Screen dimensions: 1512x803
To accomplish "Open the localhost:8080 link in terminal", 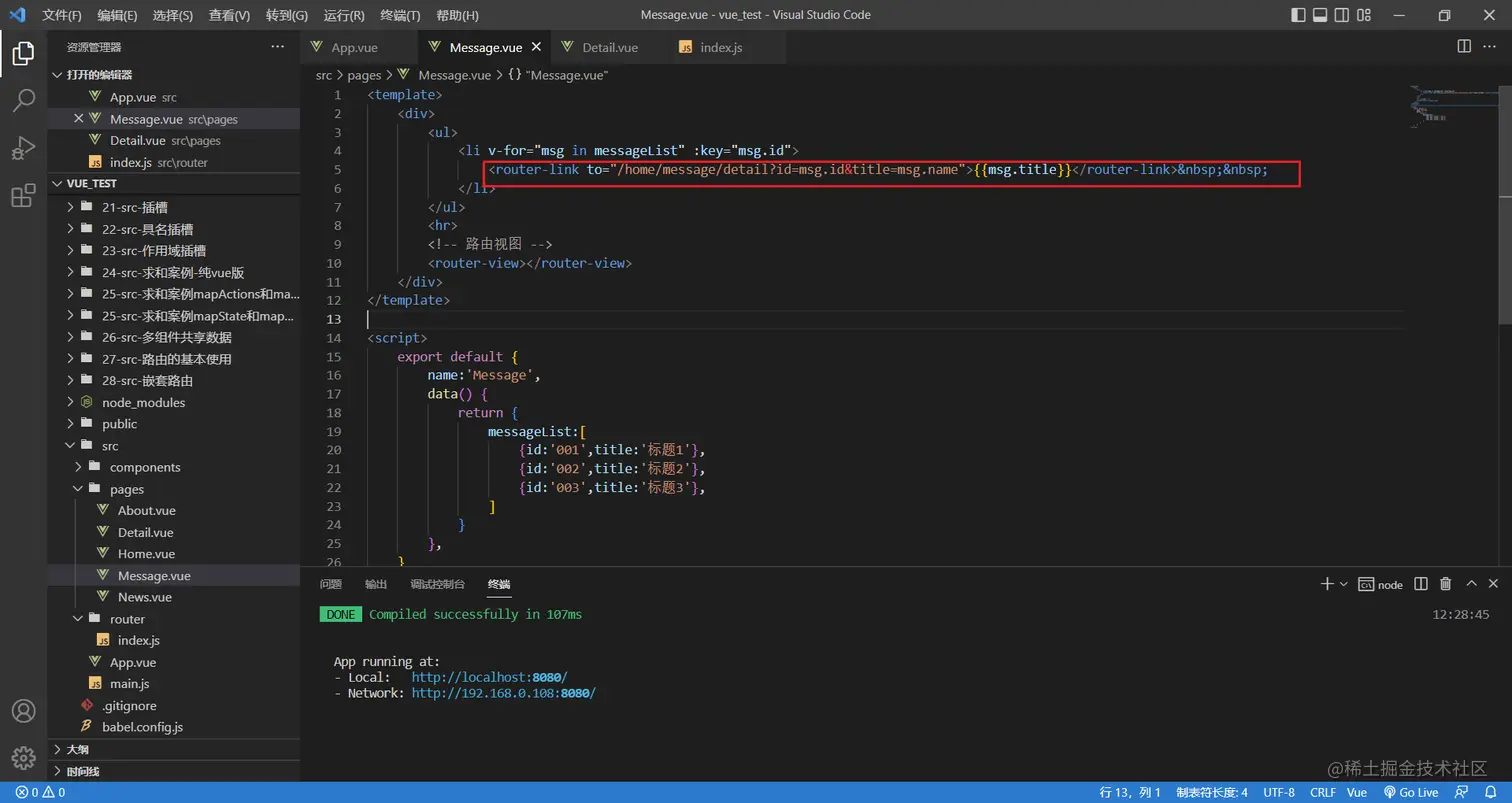I will [489, 677].
